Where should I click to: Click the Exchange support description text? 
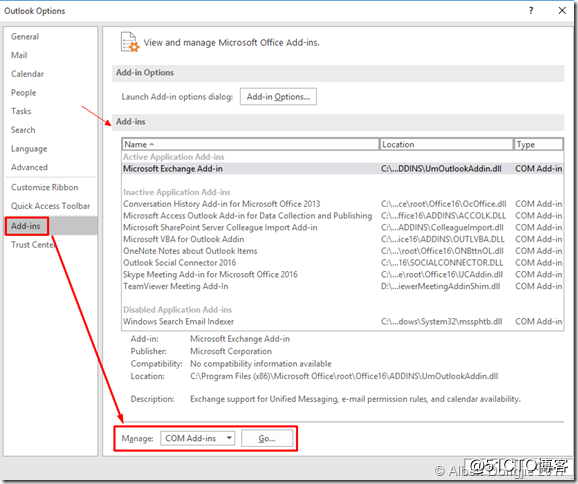click(355, 399)
